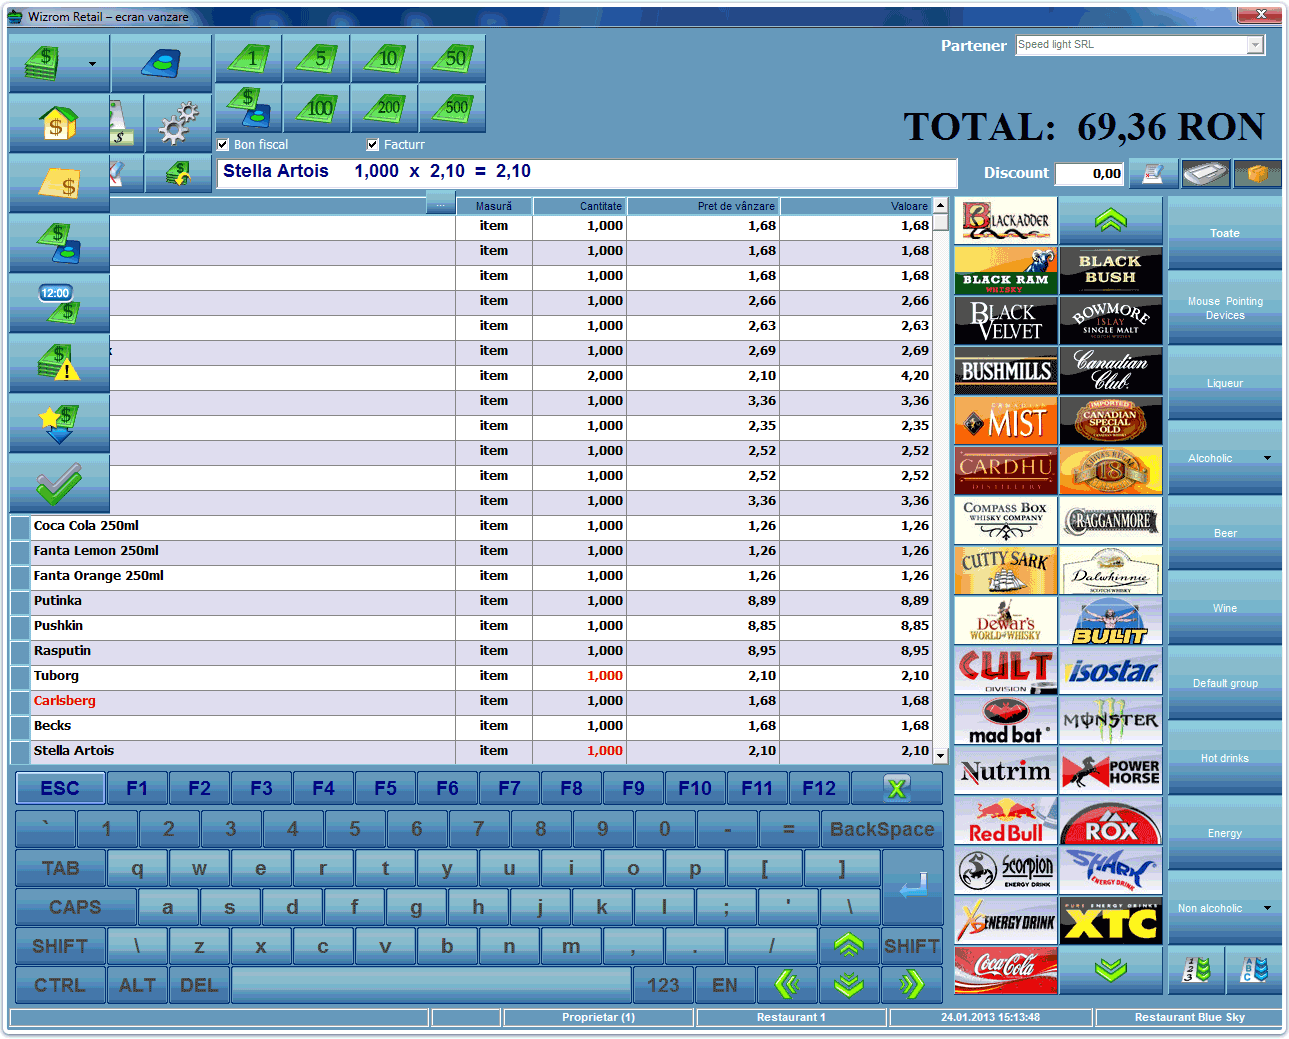1289x1039 pixels.
Task: Toggle the Bon fiscal checkbox
Action: pos(223,145)
